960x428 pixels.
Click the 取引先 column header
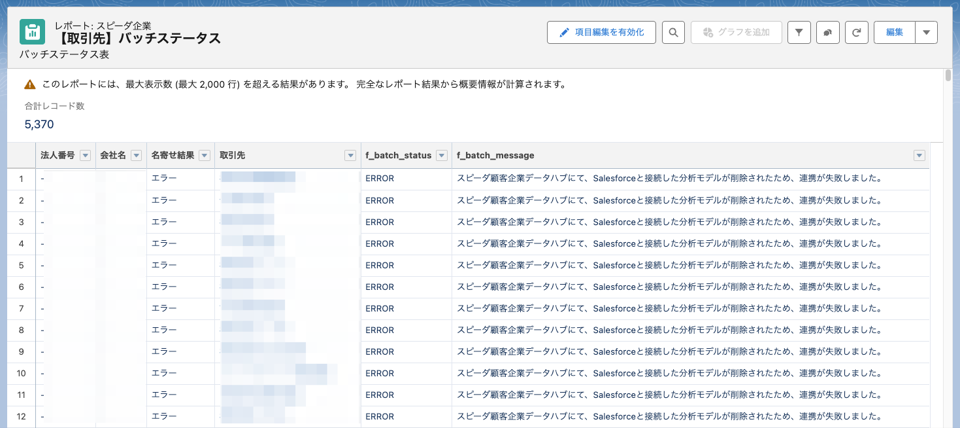[287, 156]
